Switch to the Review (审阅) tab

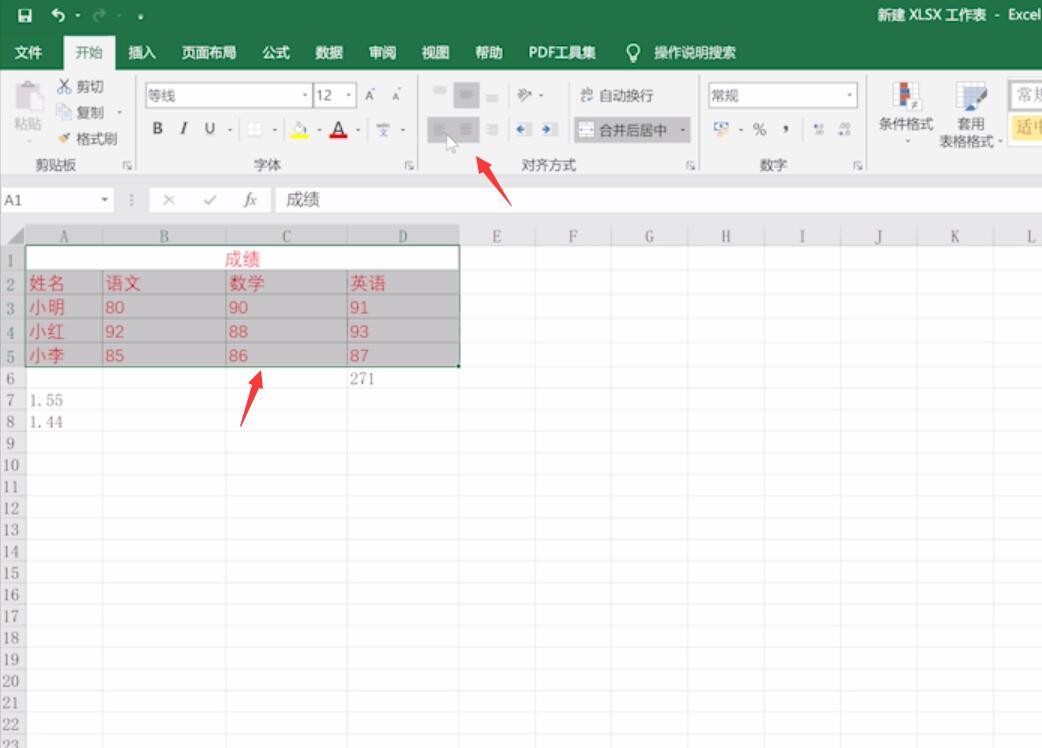(382, 52)
